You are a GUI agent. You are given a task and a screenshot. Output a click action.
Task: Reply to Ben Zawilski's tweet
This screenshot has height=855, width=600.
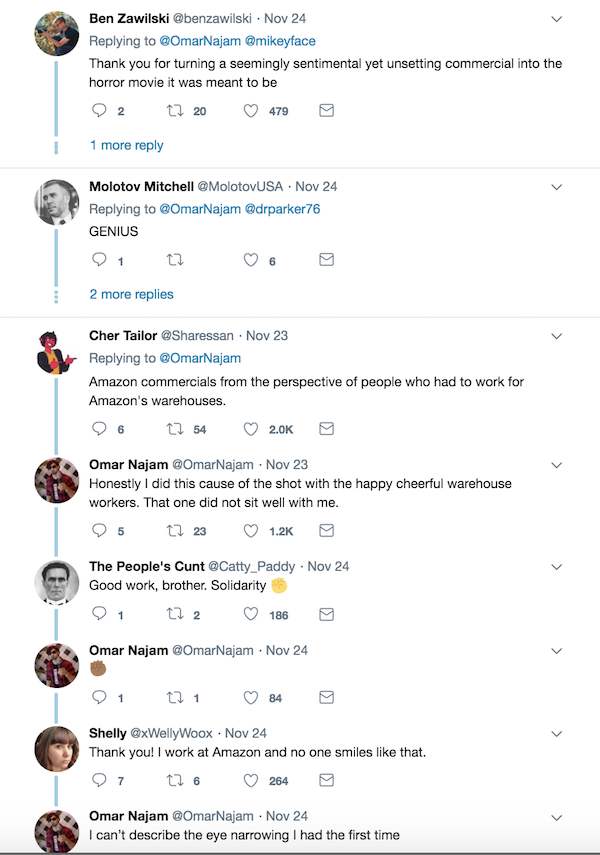pos(99,111)
